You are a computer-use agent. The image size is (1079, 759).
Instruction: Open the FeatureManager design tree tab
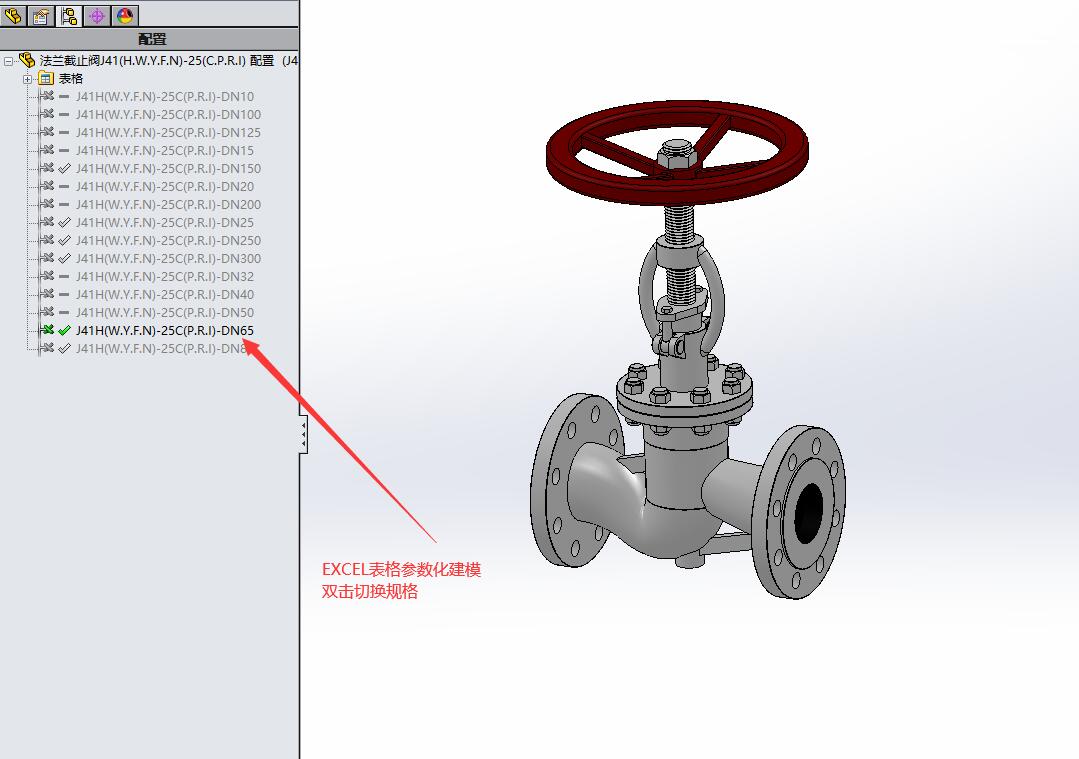(13, 15)
